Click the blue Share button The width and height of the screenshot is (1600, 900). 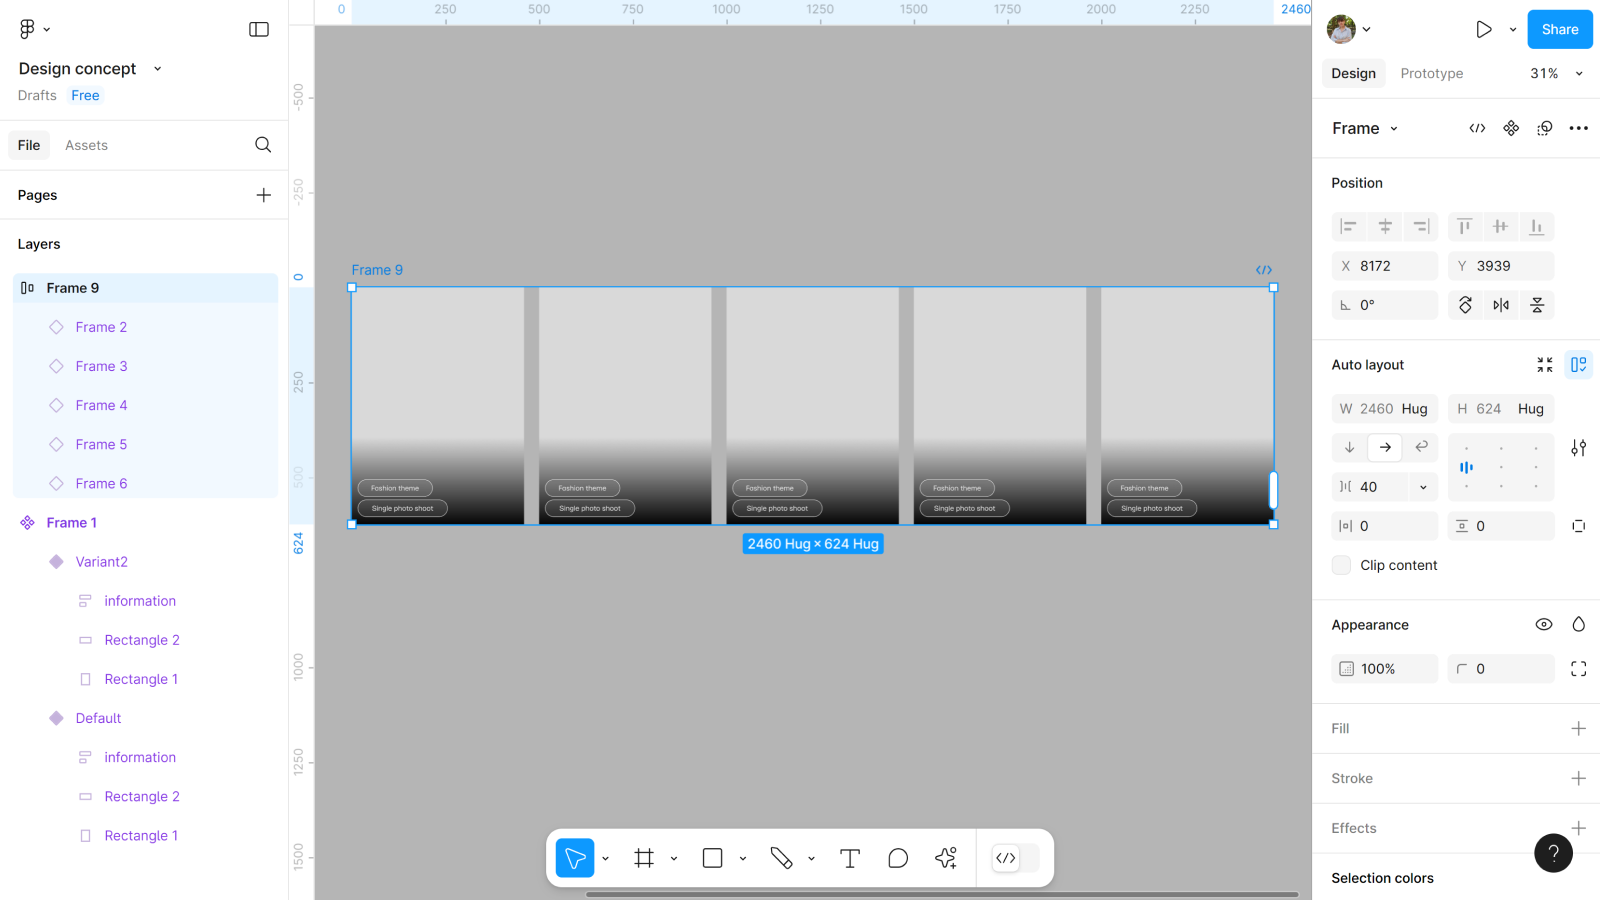click(1559, 29)
